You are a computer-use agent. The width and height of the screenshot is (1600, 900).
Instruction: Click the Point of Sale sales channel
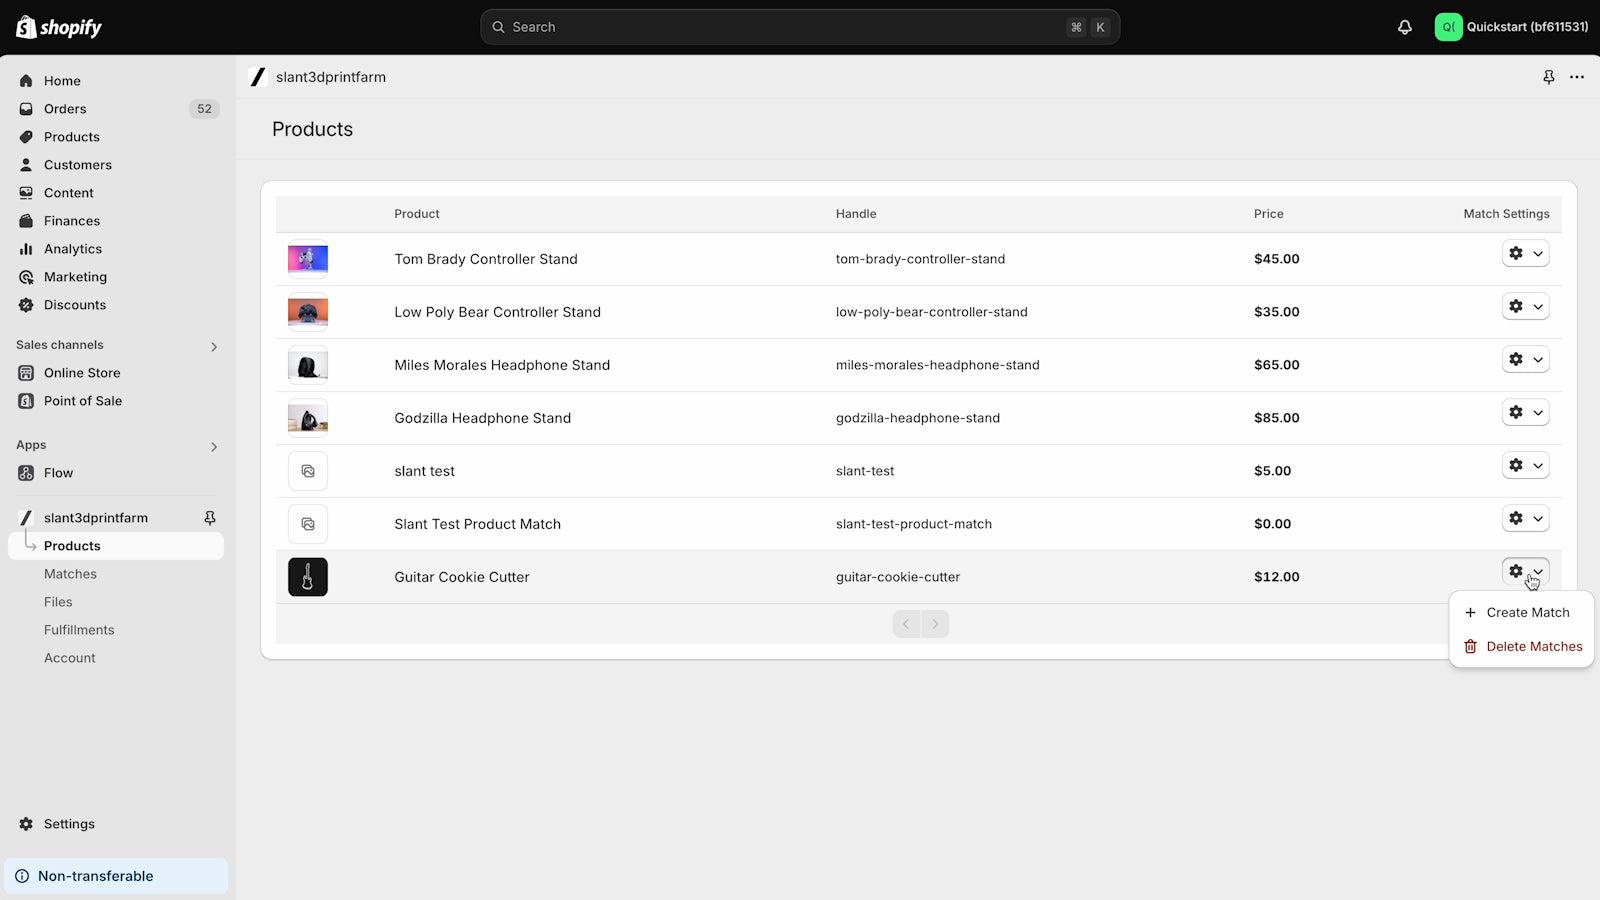point(82,400)
